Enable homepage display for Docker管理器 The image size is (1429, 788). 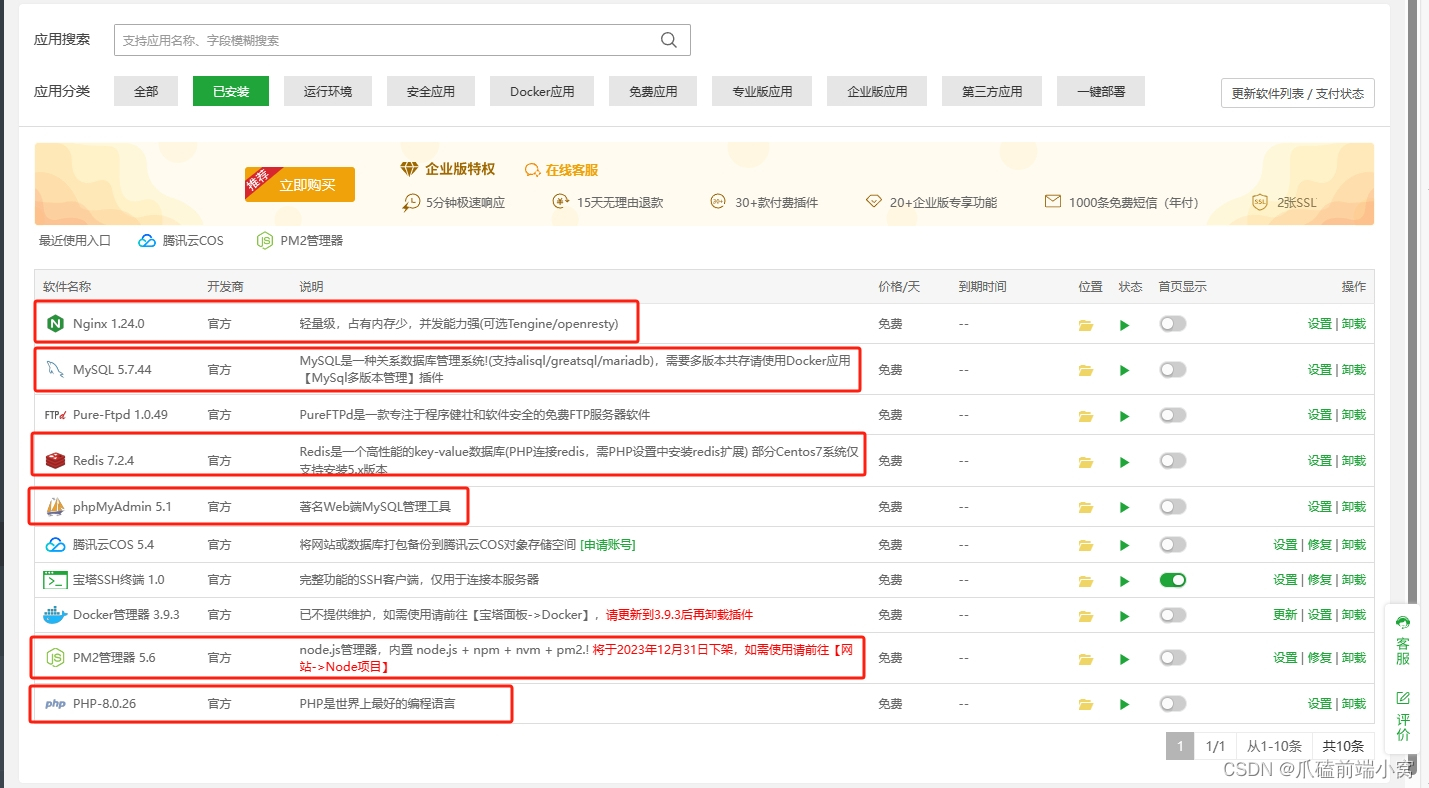pos(1172,614)
